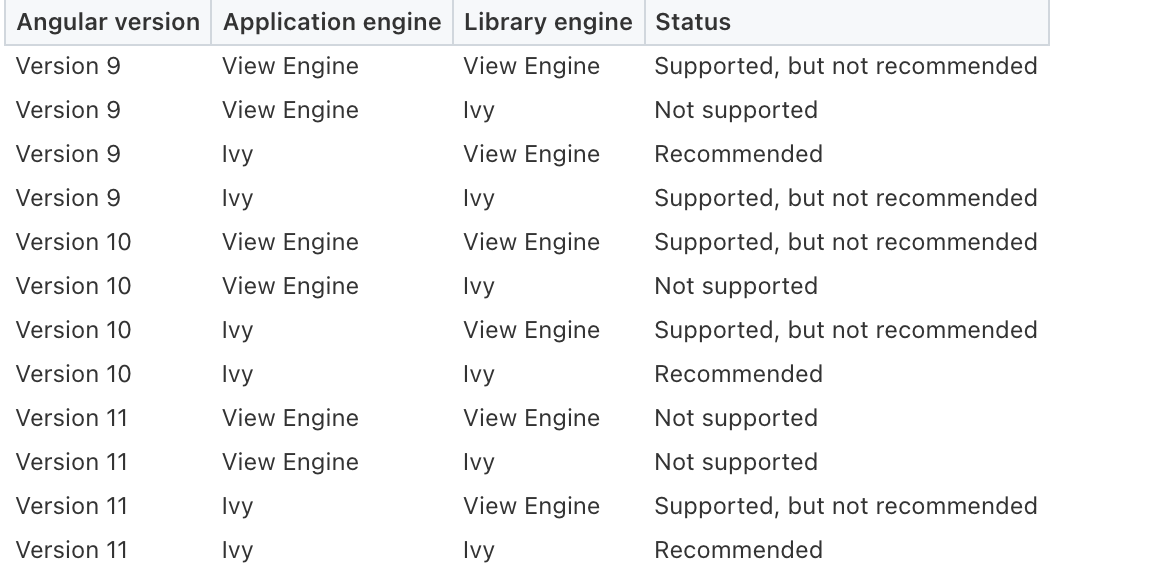Click the Recommended status for Version 9
The height and width of the screenshot is (586, 1162).
pos(738,154)
